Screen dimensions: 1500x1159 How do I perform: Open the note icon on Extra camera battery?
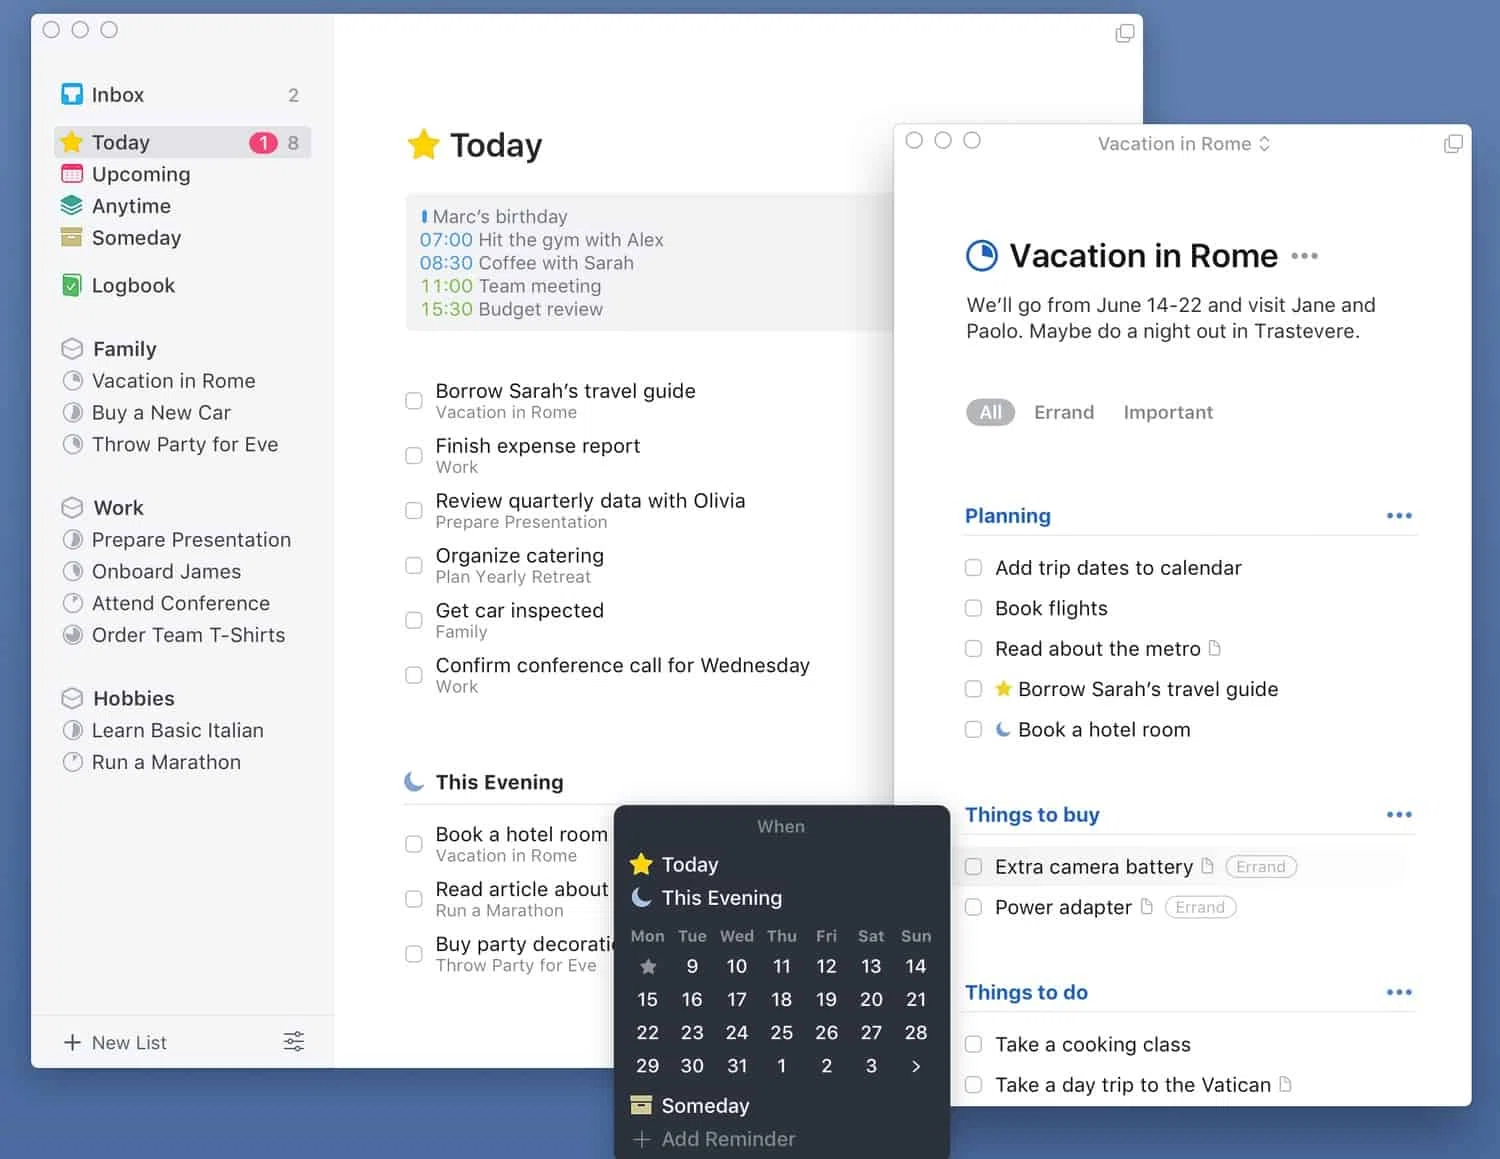1207,866
